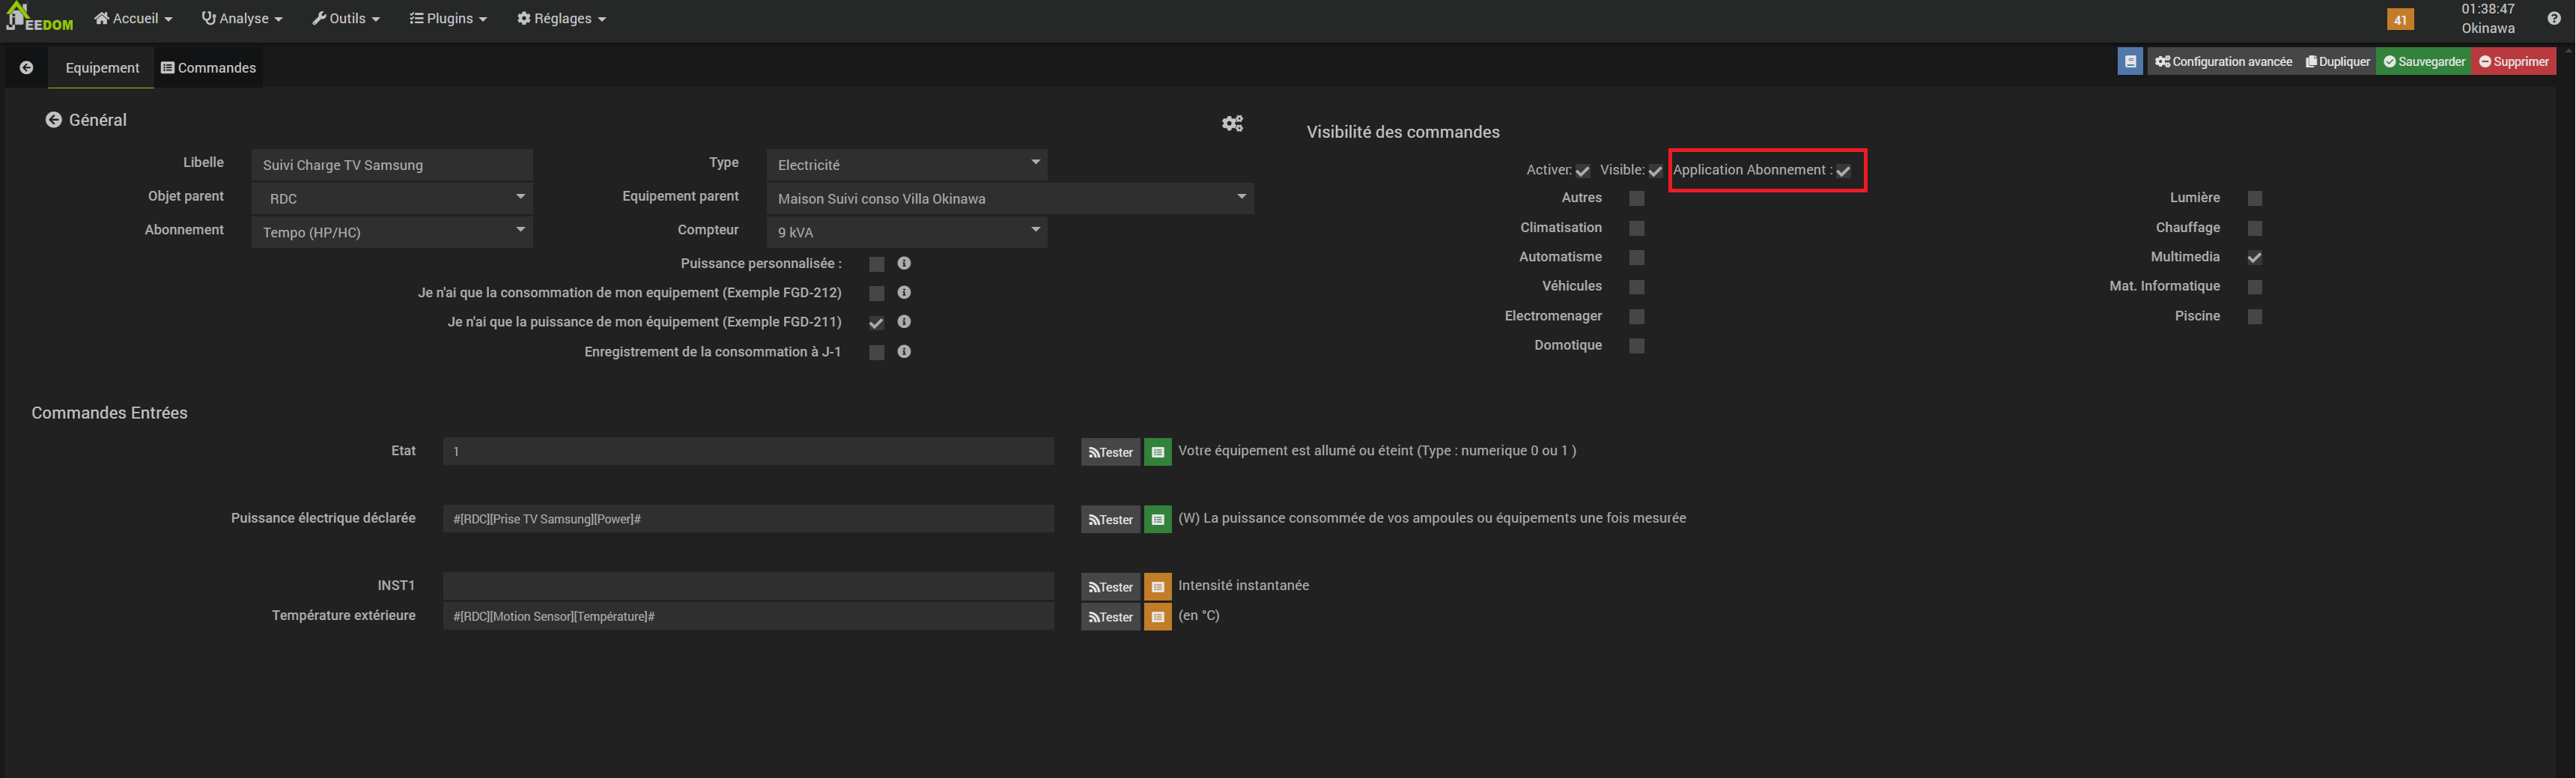Switch to the Commandes tab
The height and width of the screenshot is (778, 2576).
[209, 68]
